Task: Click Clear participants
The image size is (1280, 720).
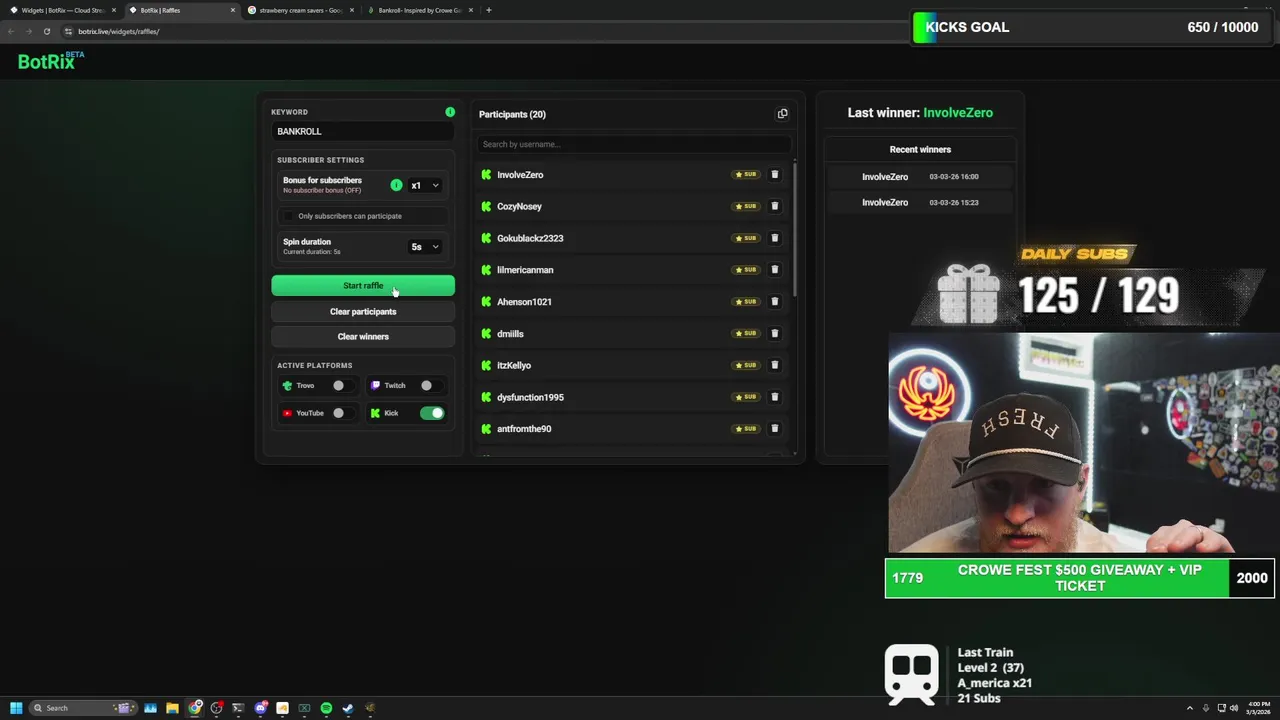Action: pyautogui.click(x=363, y=311)
